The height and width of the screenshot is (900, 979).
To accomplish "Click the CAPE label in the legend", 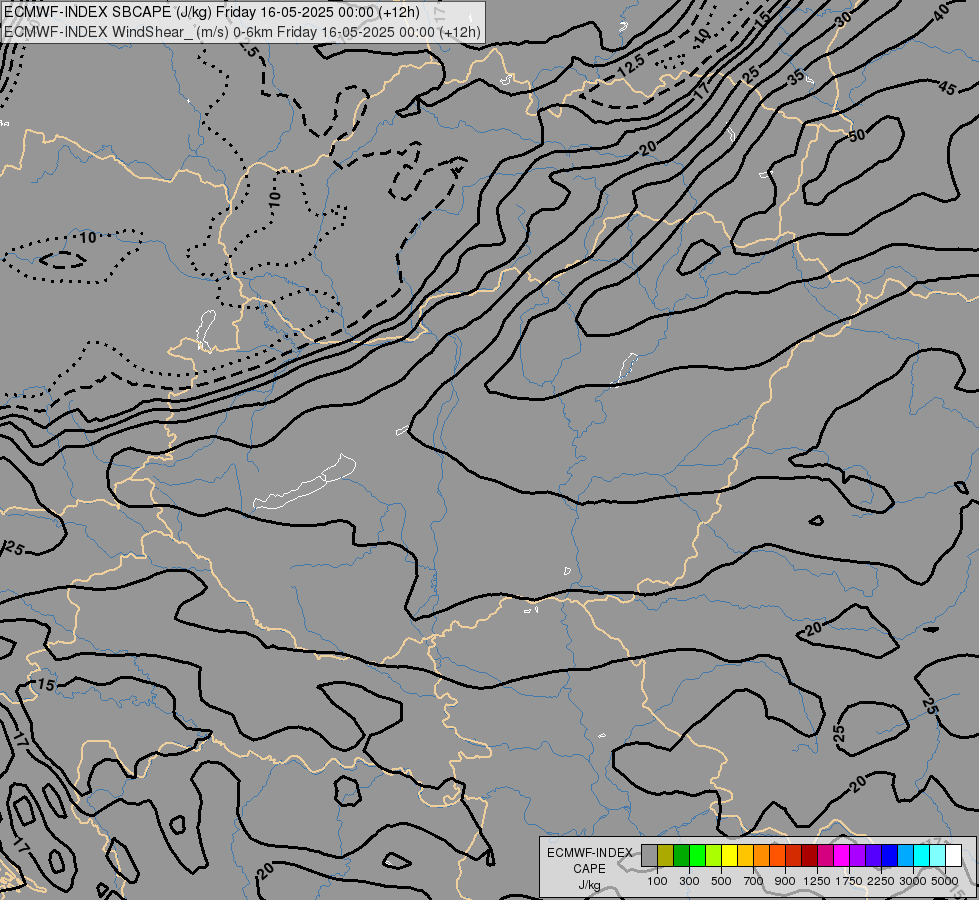I will pyautogui.click(x=589, y=869).
